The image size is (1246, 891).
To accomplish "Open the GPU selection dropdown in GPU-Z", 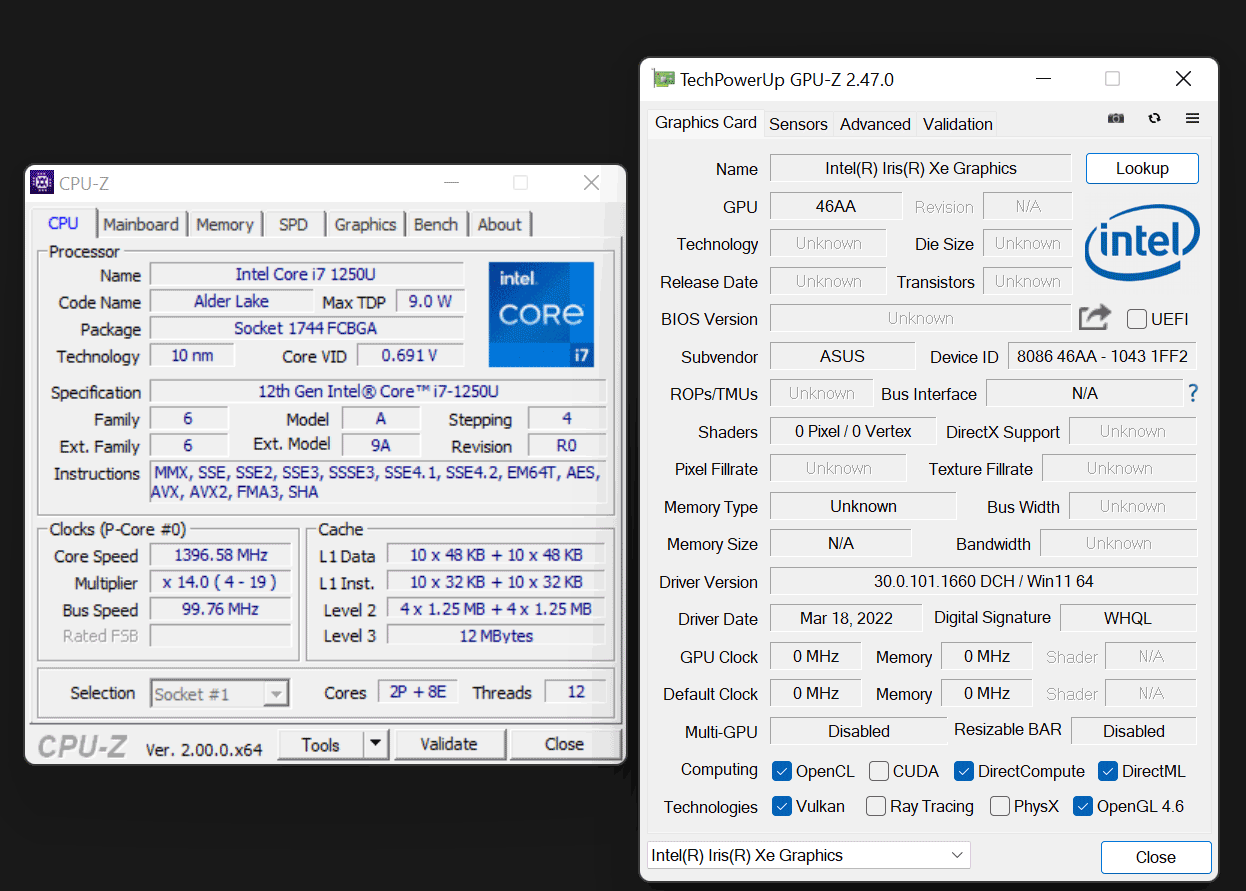I will coord(808,855).
